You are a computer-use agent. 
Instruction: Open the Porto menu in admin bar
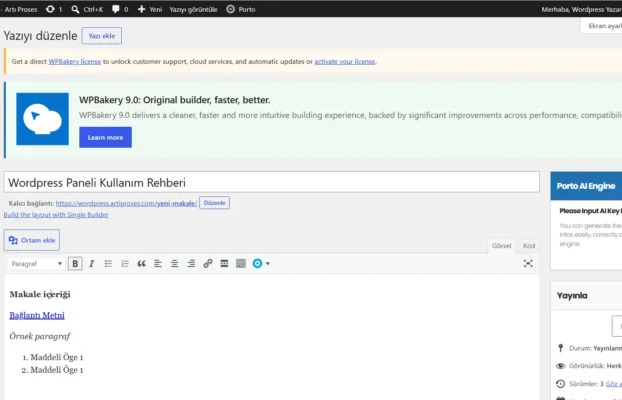[241, 9]
